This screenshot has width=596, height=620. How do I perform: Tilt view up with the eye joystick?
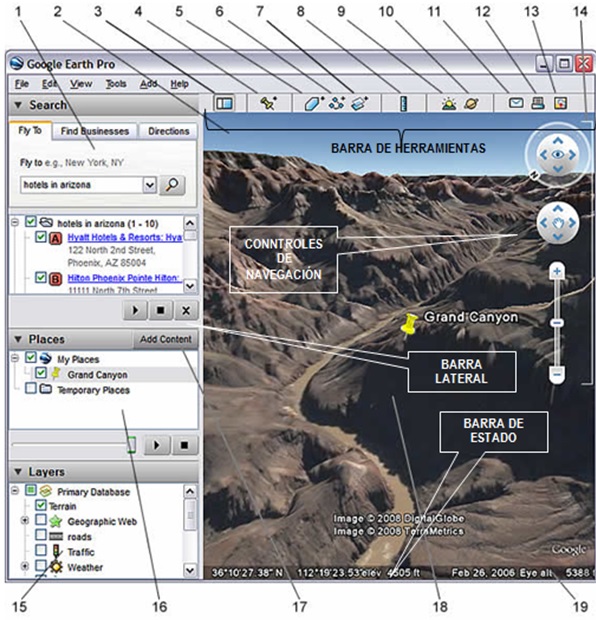[558, 141]
